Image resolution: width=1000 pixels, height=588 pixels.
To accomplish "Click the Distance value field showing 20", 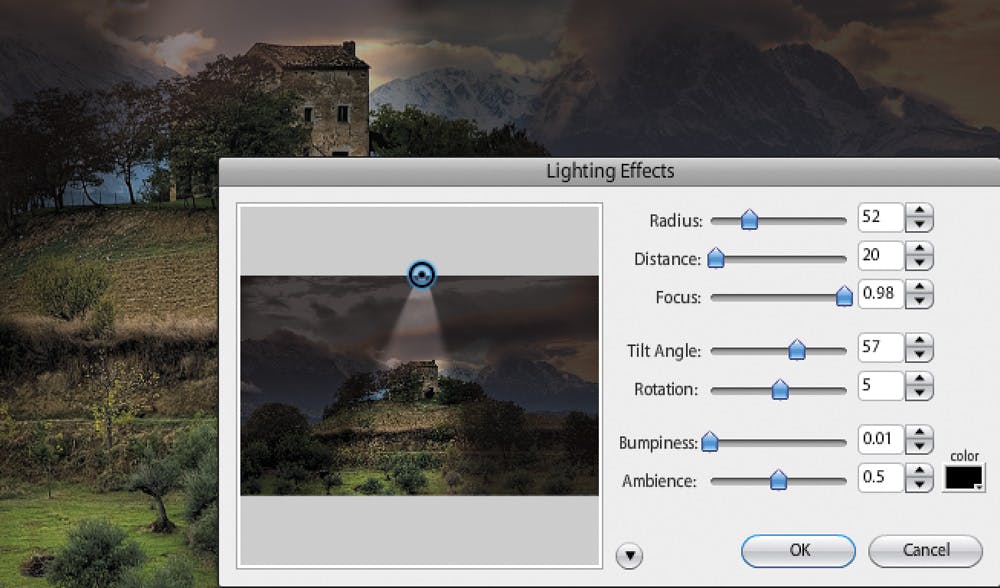I will point(881,256).
